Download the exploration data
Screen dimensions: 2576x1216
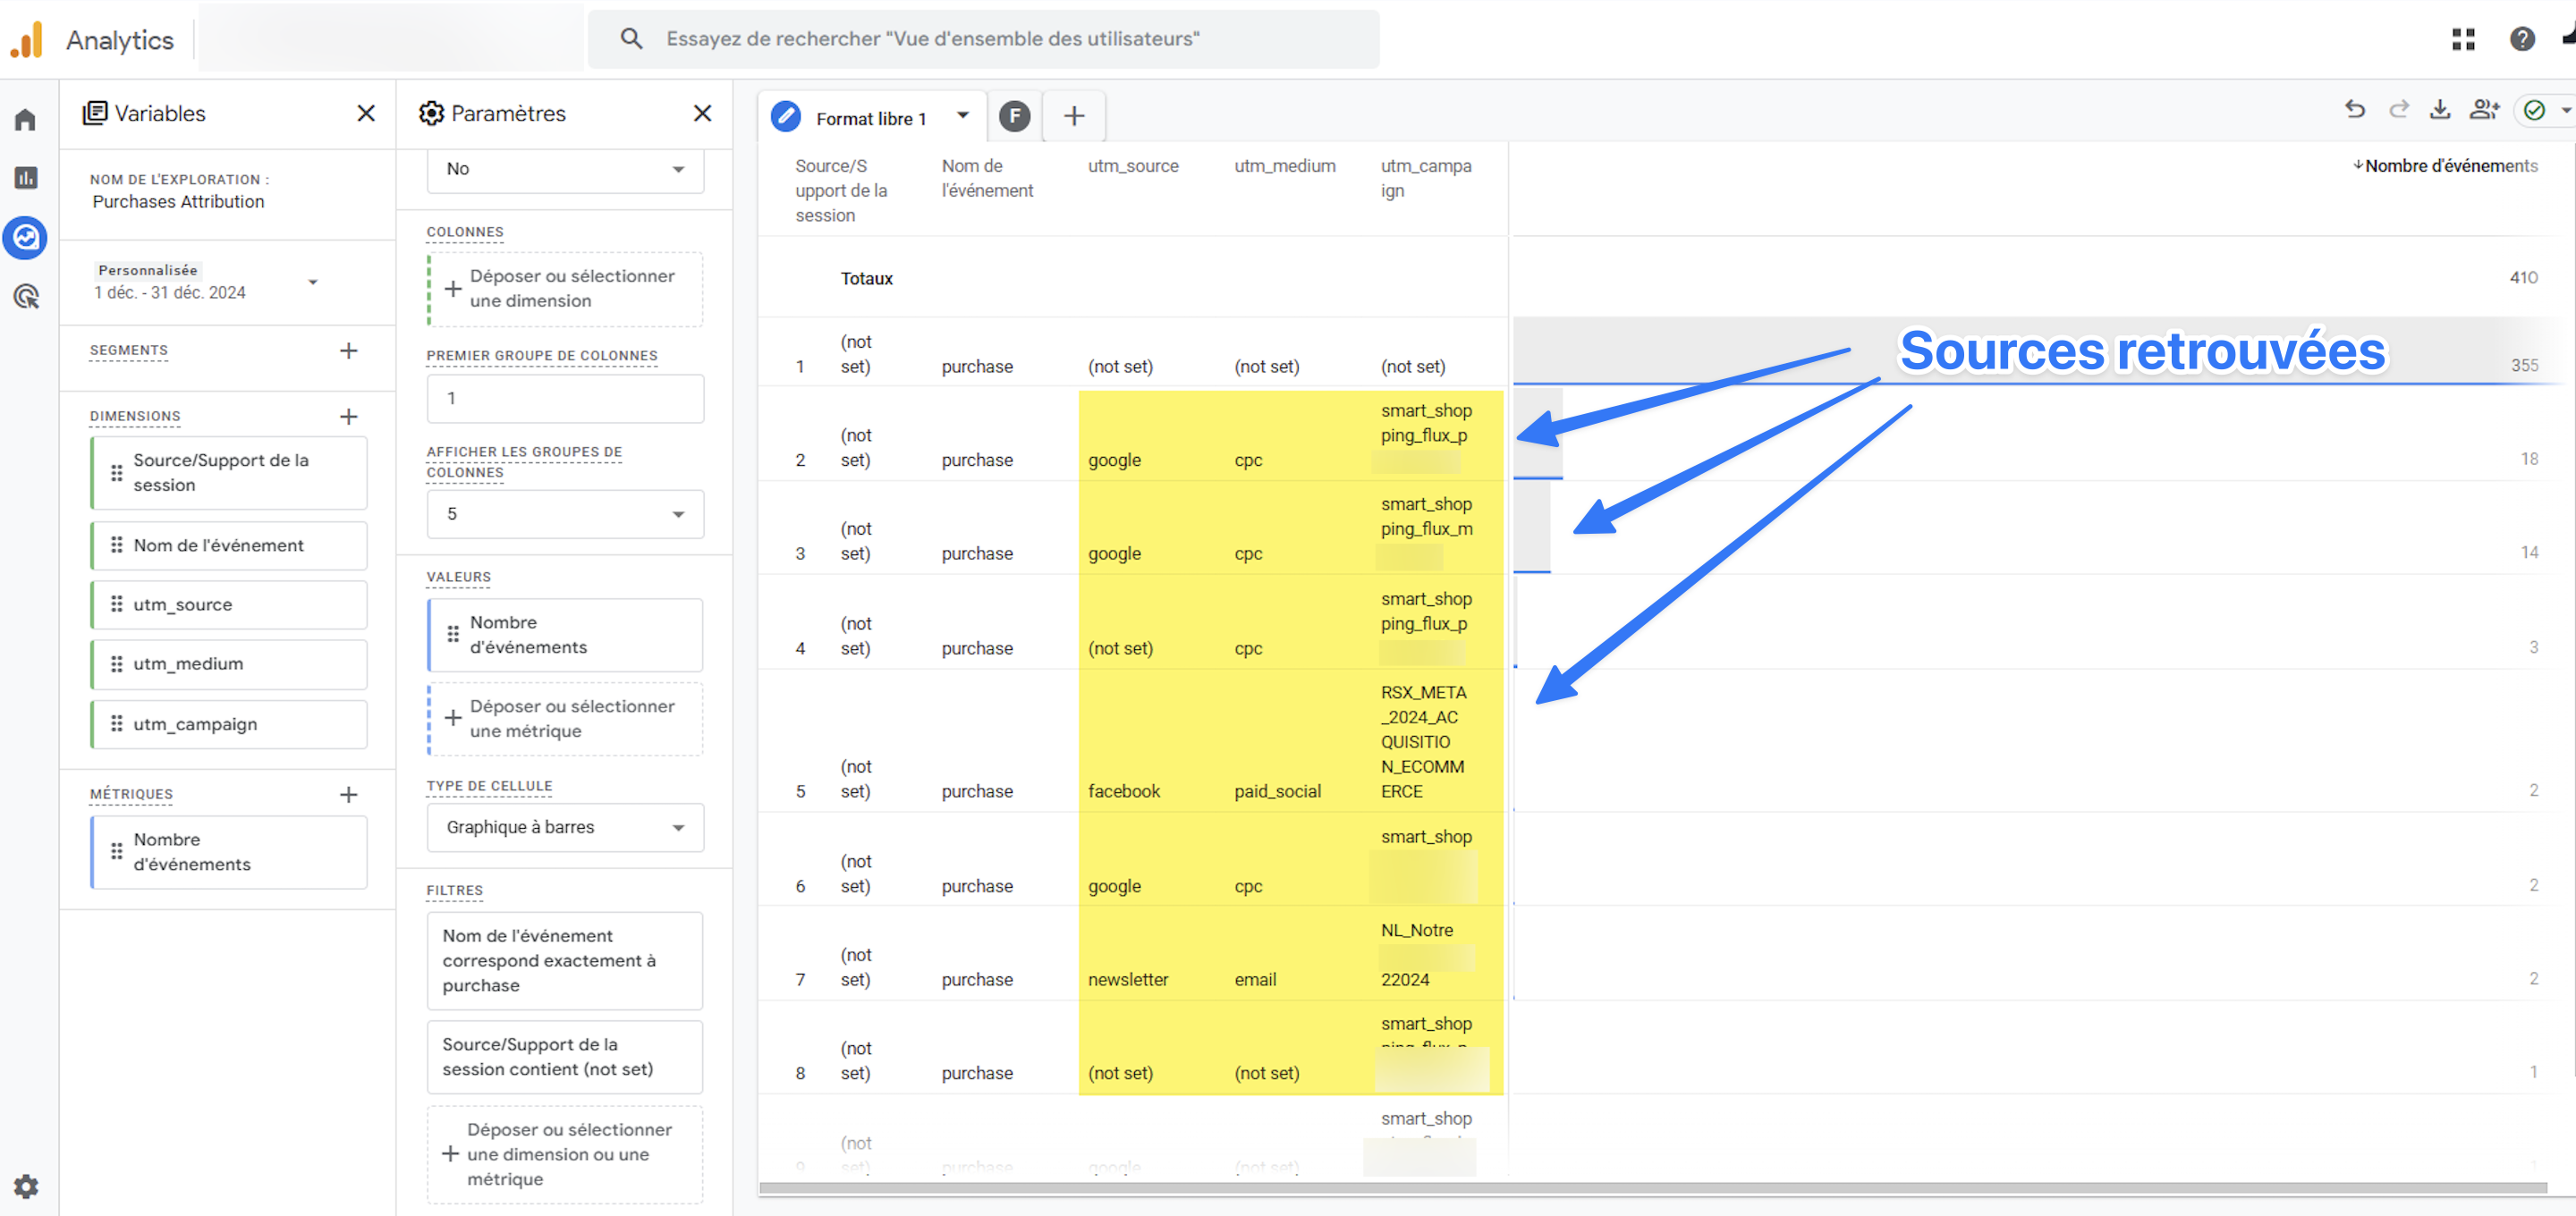pos(2440,110)
